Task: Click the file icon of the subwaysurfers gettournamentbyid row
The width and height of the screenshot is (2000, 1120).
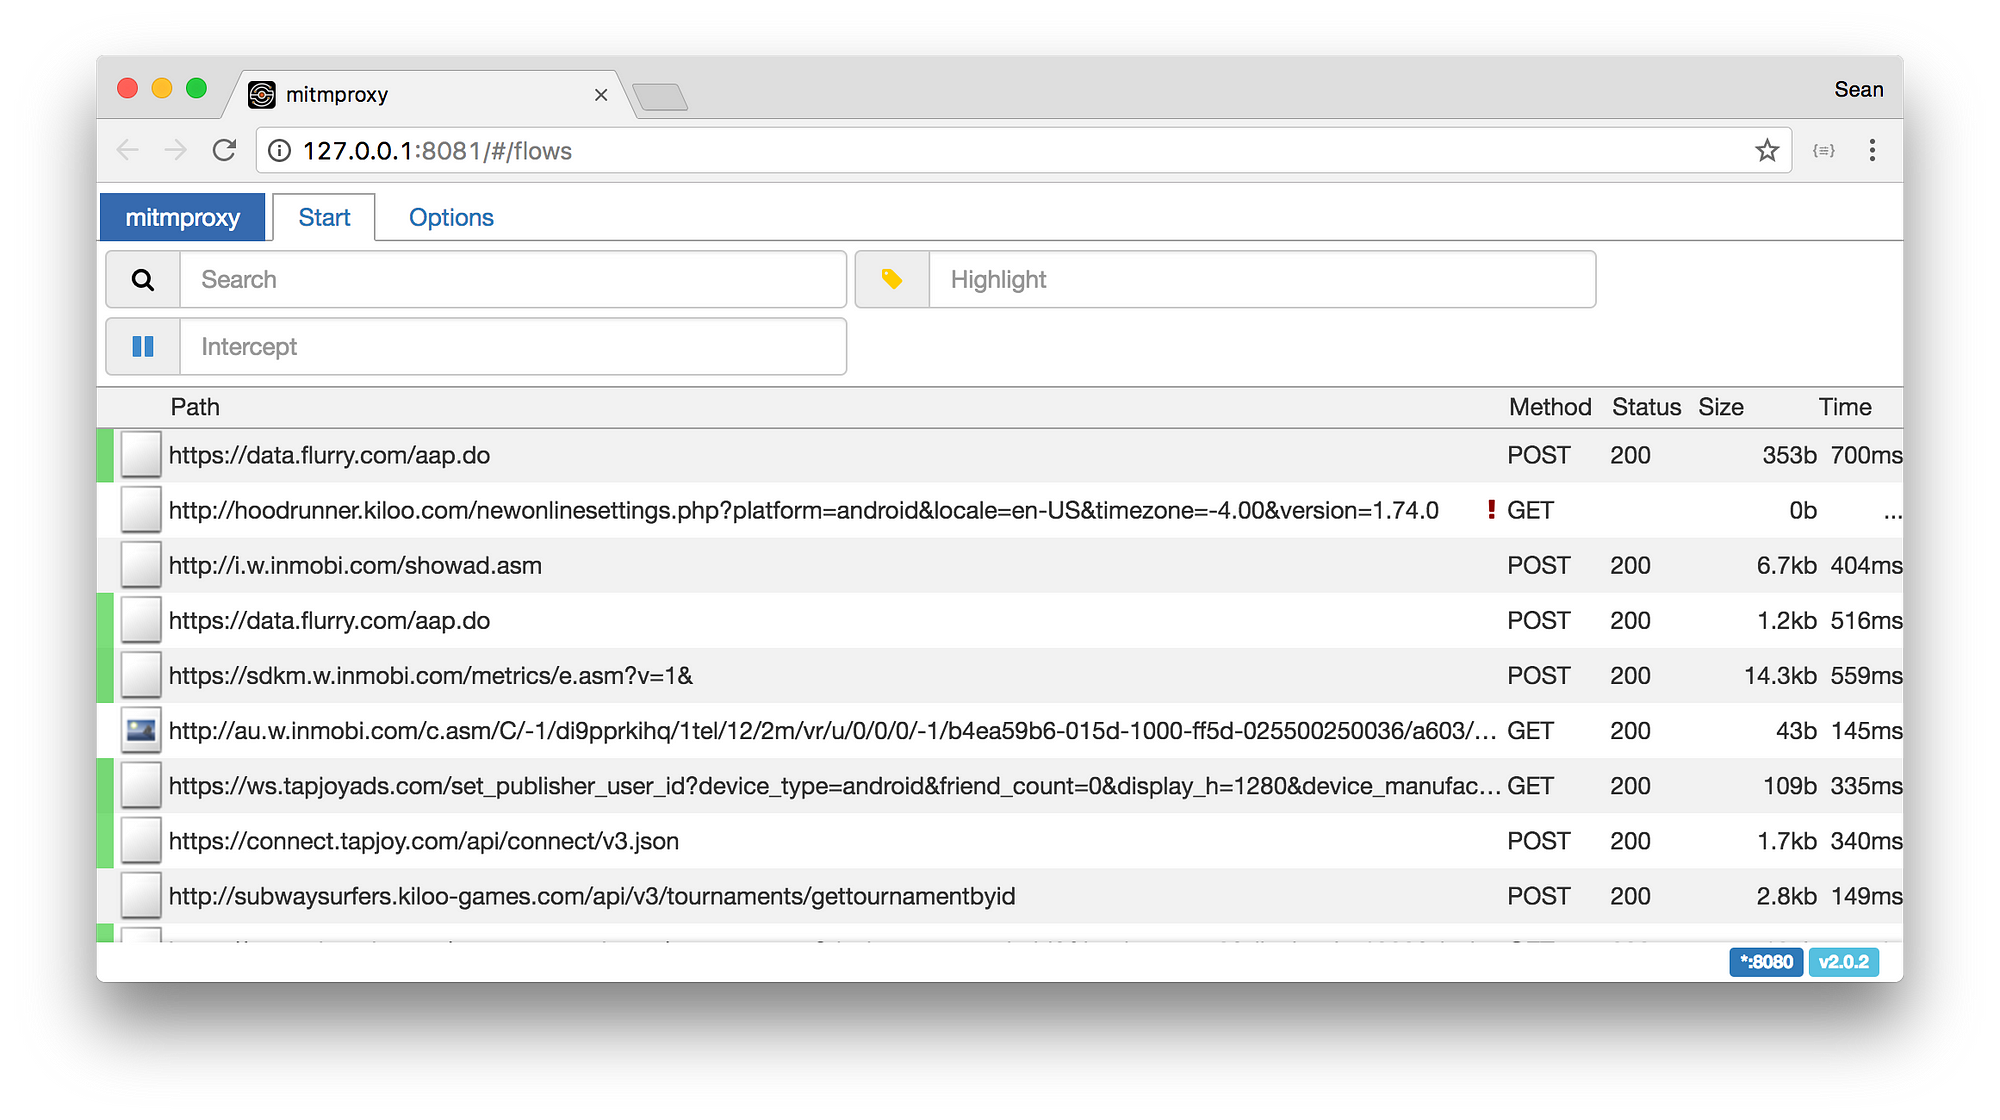Action: pyautogui.click(x=141, y=896)
